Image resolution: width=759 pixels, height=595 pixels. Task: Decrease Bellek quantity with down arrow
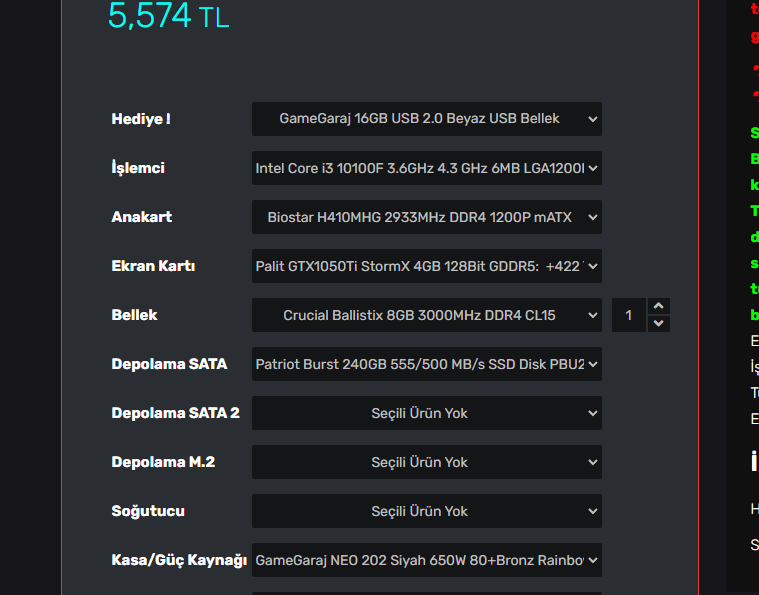(658, 323)
